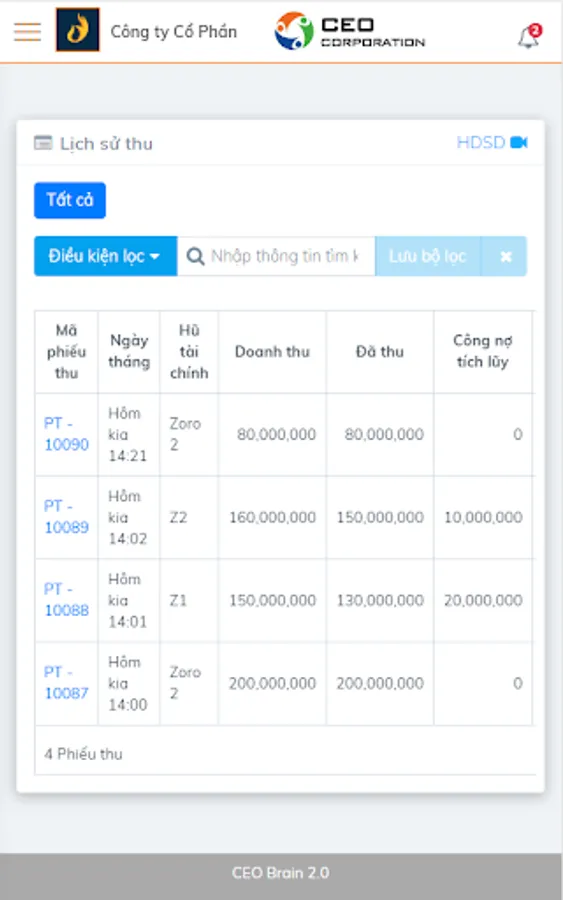
Task: Open receipt PT - 10088
Action: [x=66, y=600]
